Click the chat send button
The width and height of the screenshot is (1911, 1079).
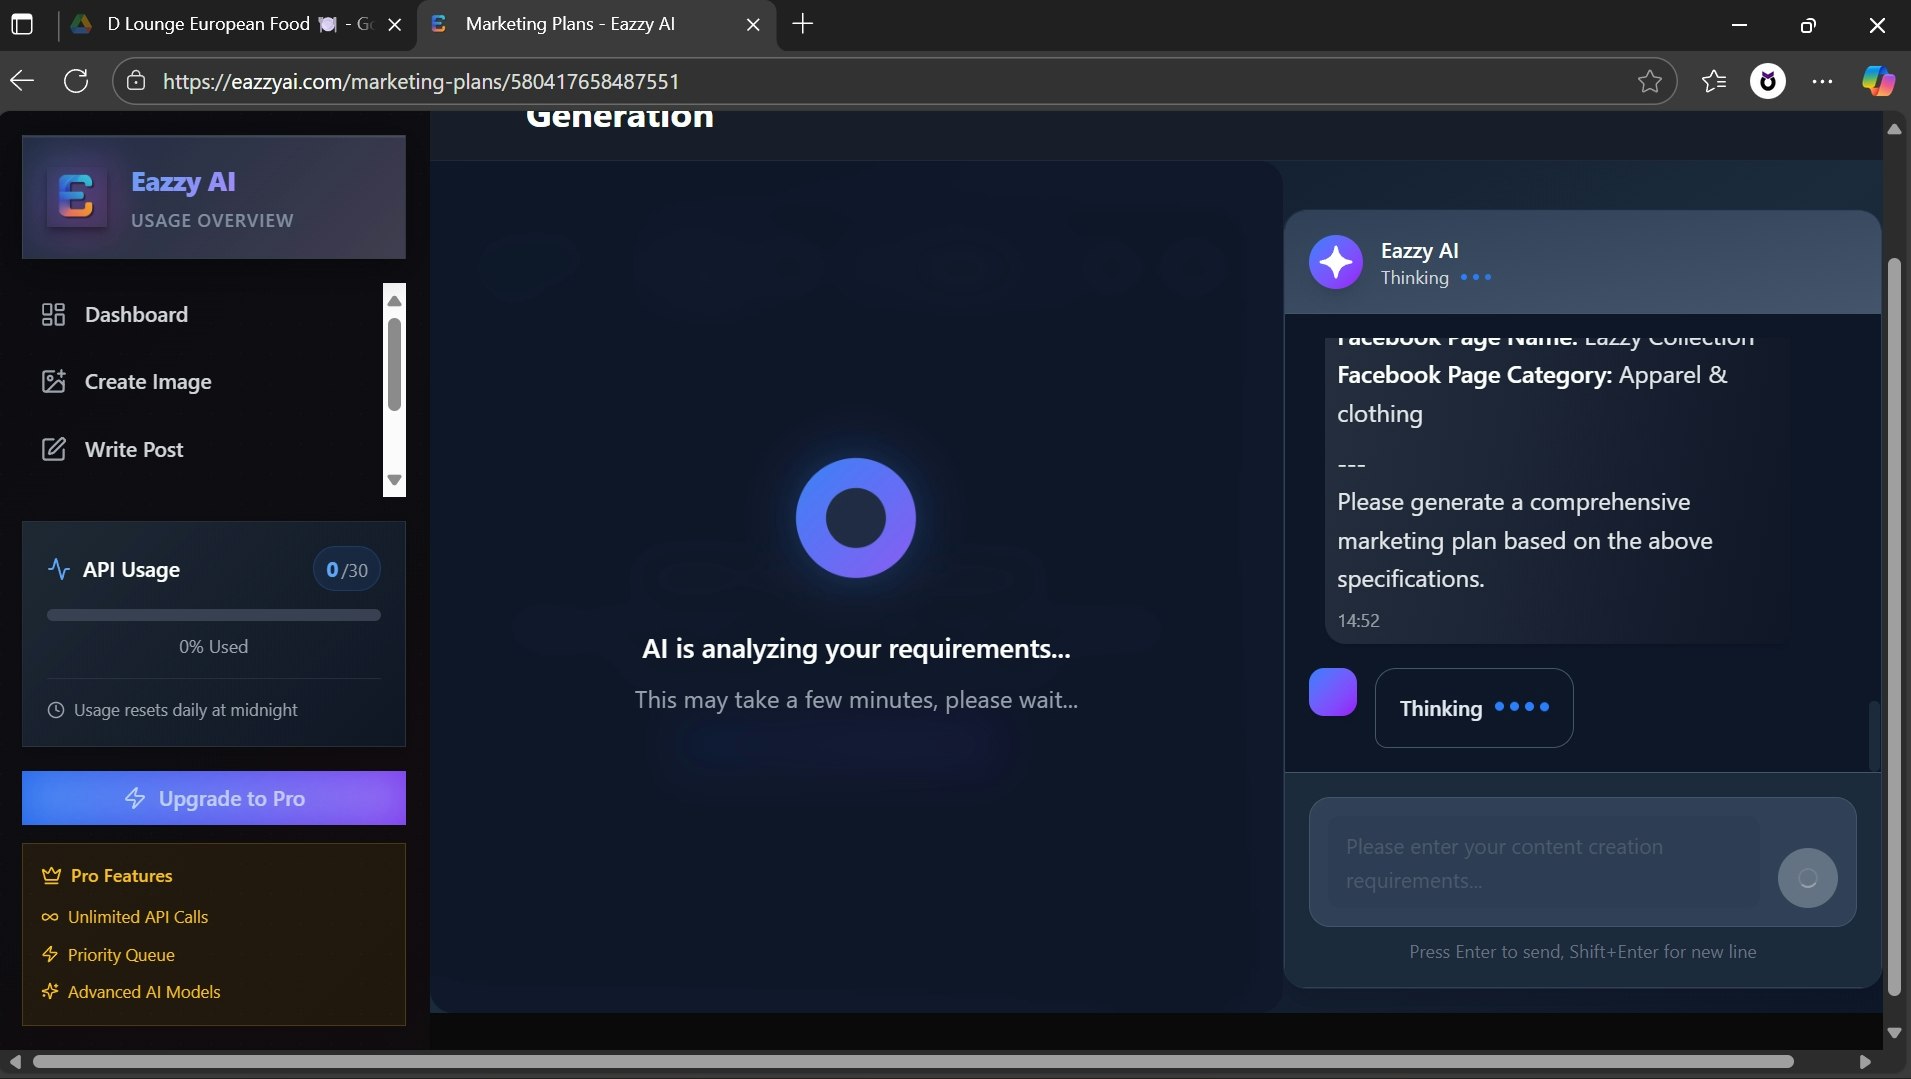[x=1807, y=878]
